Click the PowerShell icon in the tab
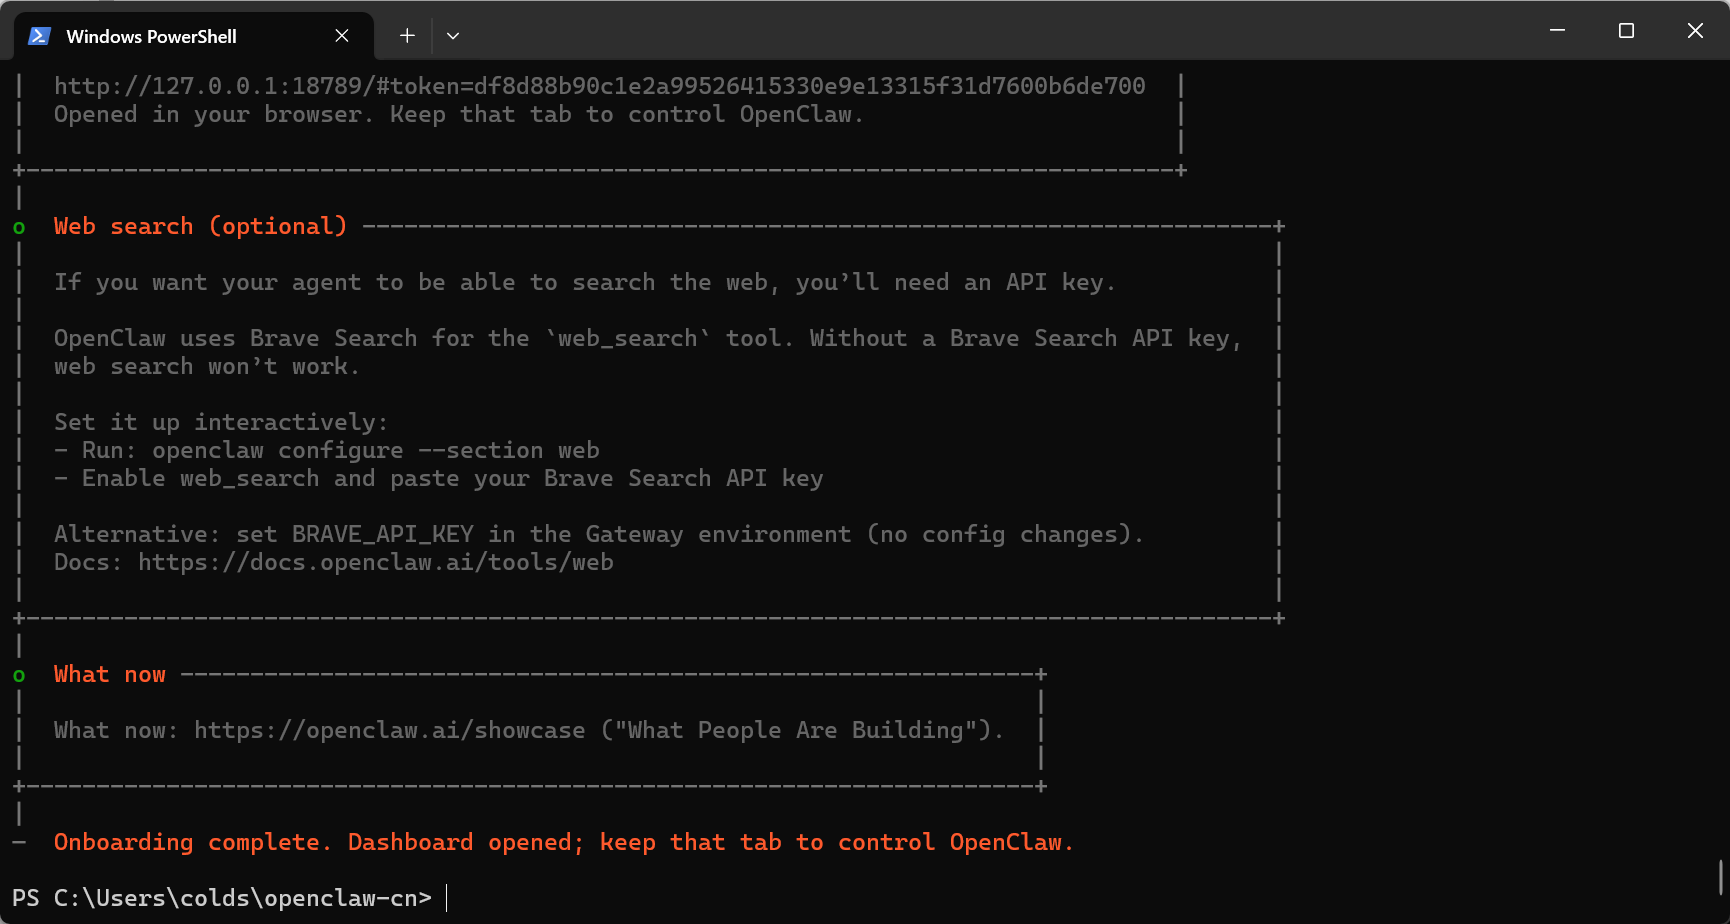This screenshot has width=1730, height=924. click(x=39, y=36)
